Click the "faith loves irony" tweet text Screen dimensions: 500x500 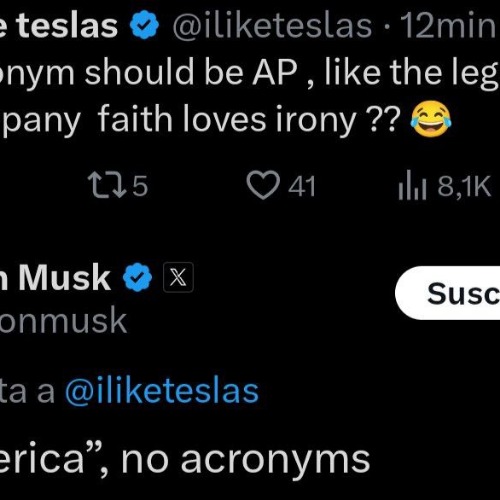[x=227, y=120]
